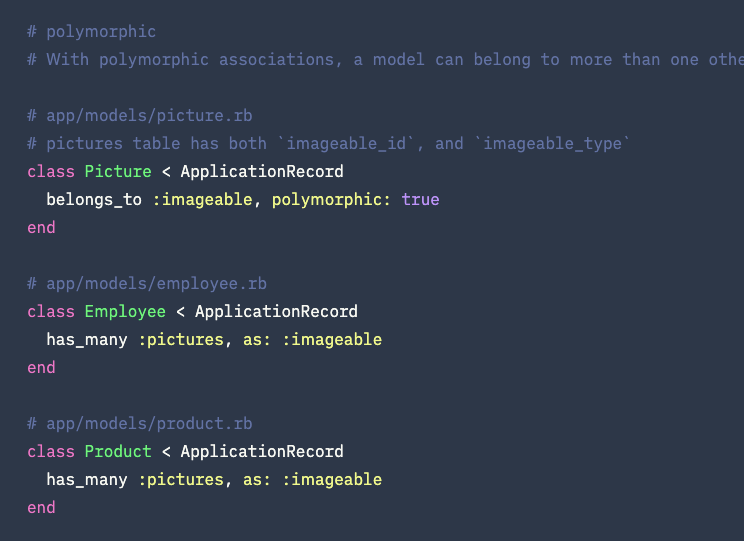Click the class name 'Product'
Viewport: 744px width, 541px height.
(118, 451)
